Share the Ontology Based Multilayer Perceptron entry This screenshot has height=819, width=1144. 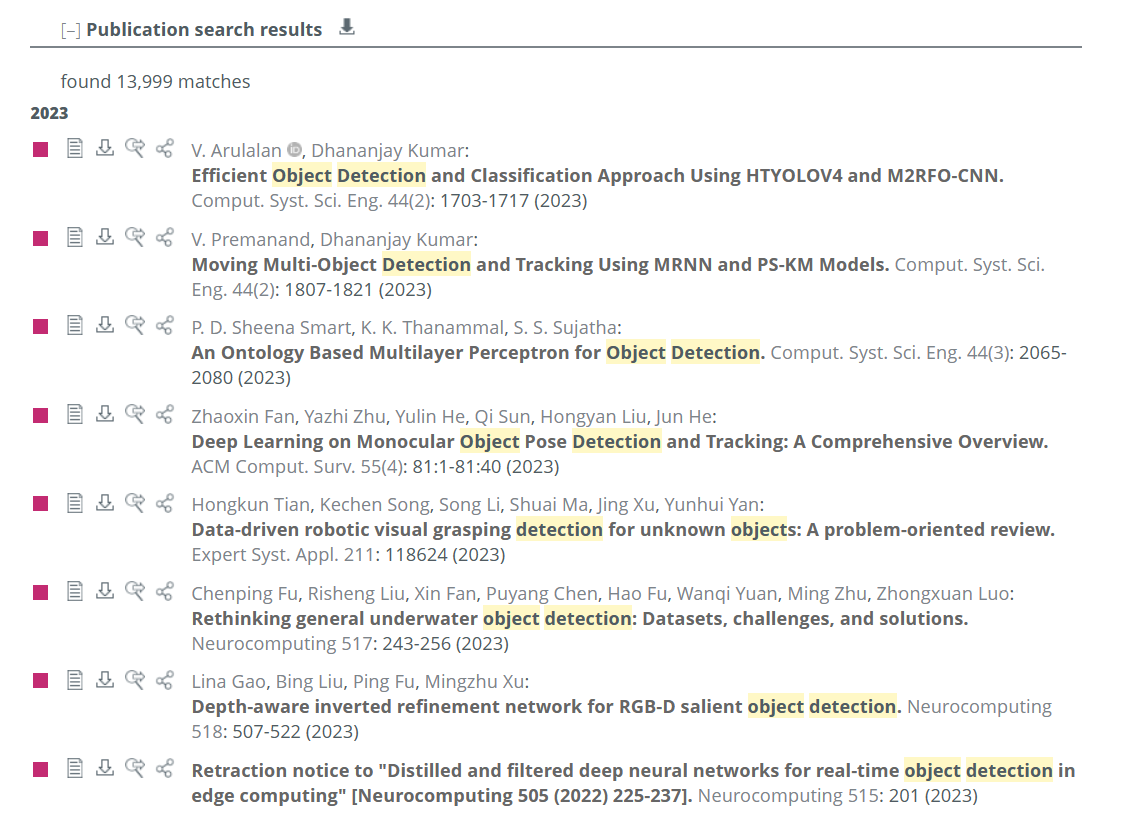click(165, 325)
